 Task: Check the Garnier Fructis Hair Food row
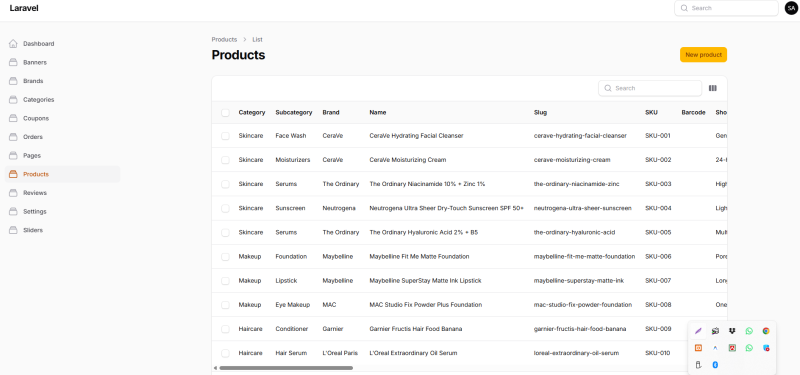(x=226, y=329)
